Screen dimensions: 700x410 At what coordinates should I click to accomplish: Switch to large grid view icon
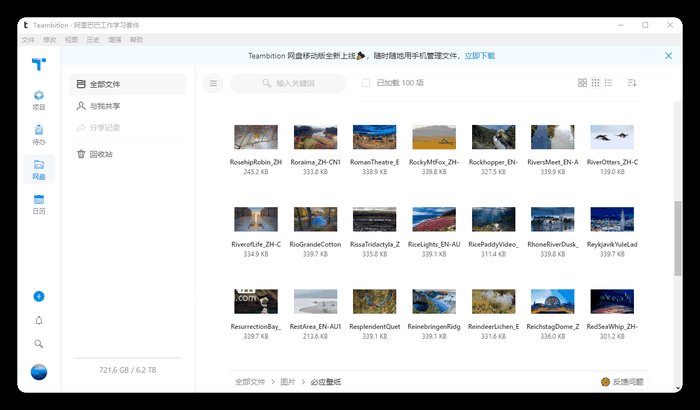pos(582,83)
